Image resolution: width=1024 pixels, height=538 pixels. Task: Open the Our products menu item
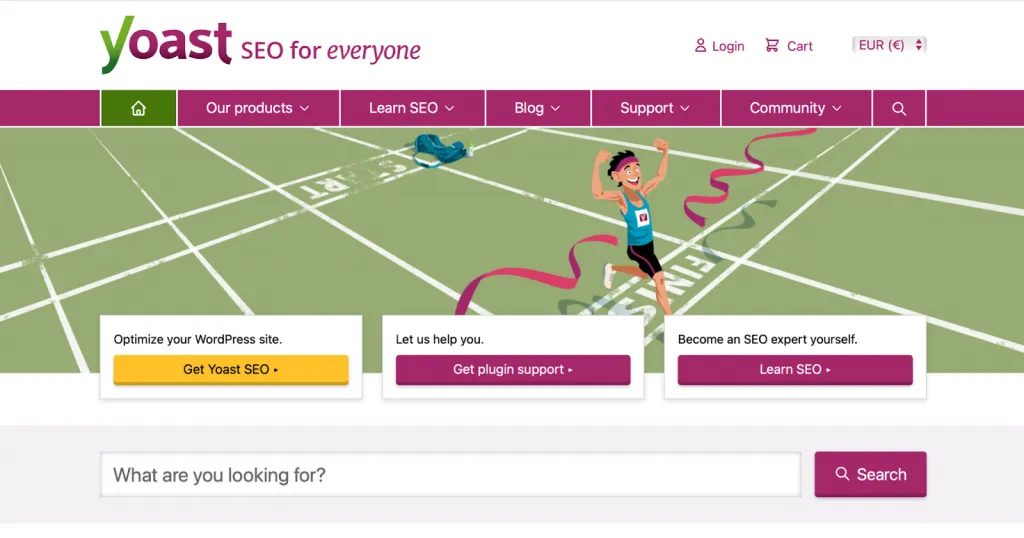258,108
